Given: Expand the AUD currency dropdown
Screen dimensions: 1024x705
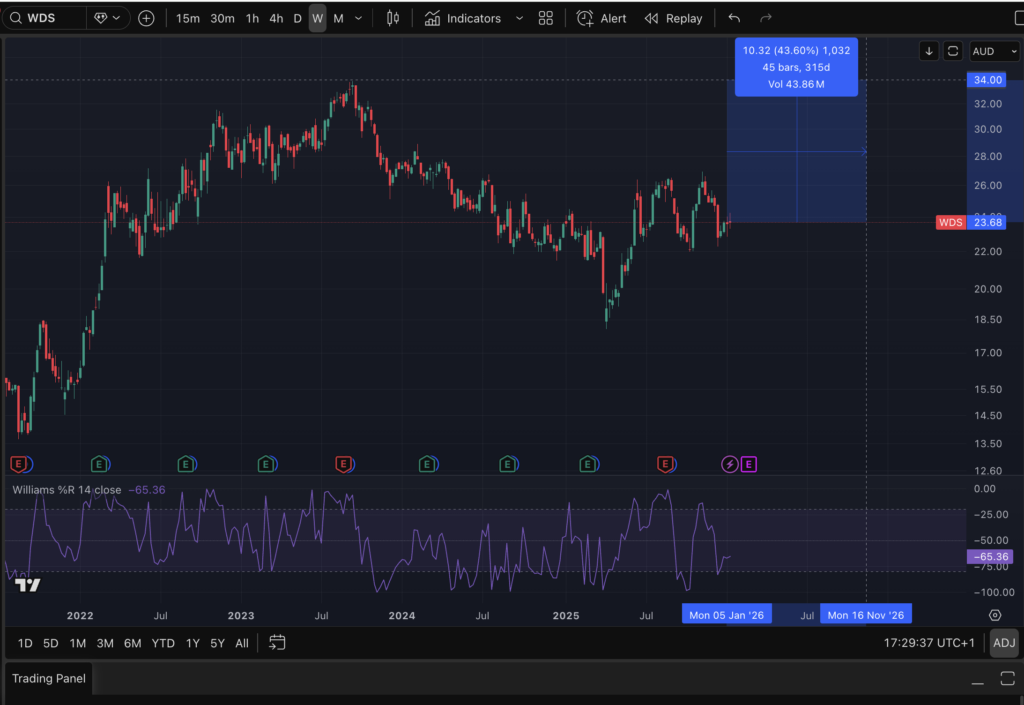Looking at the screenshot, I should pyautogui.click(x=993, y=51).
